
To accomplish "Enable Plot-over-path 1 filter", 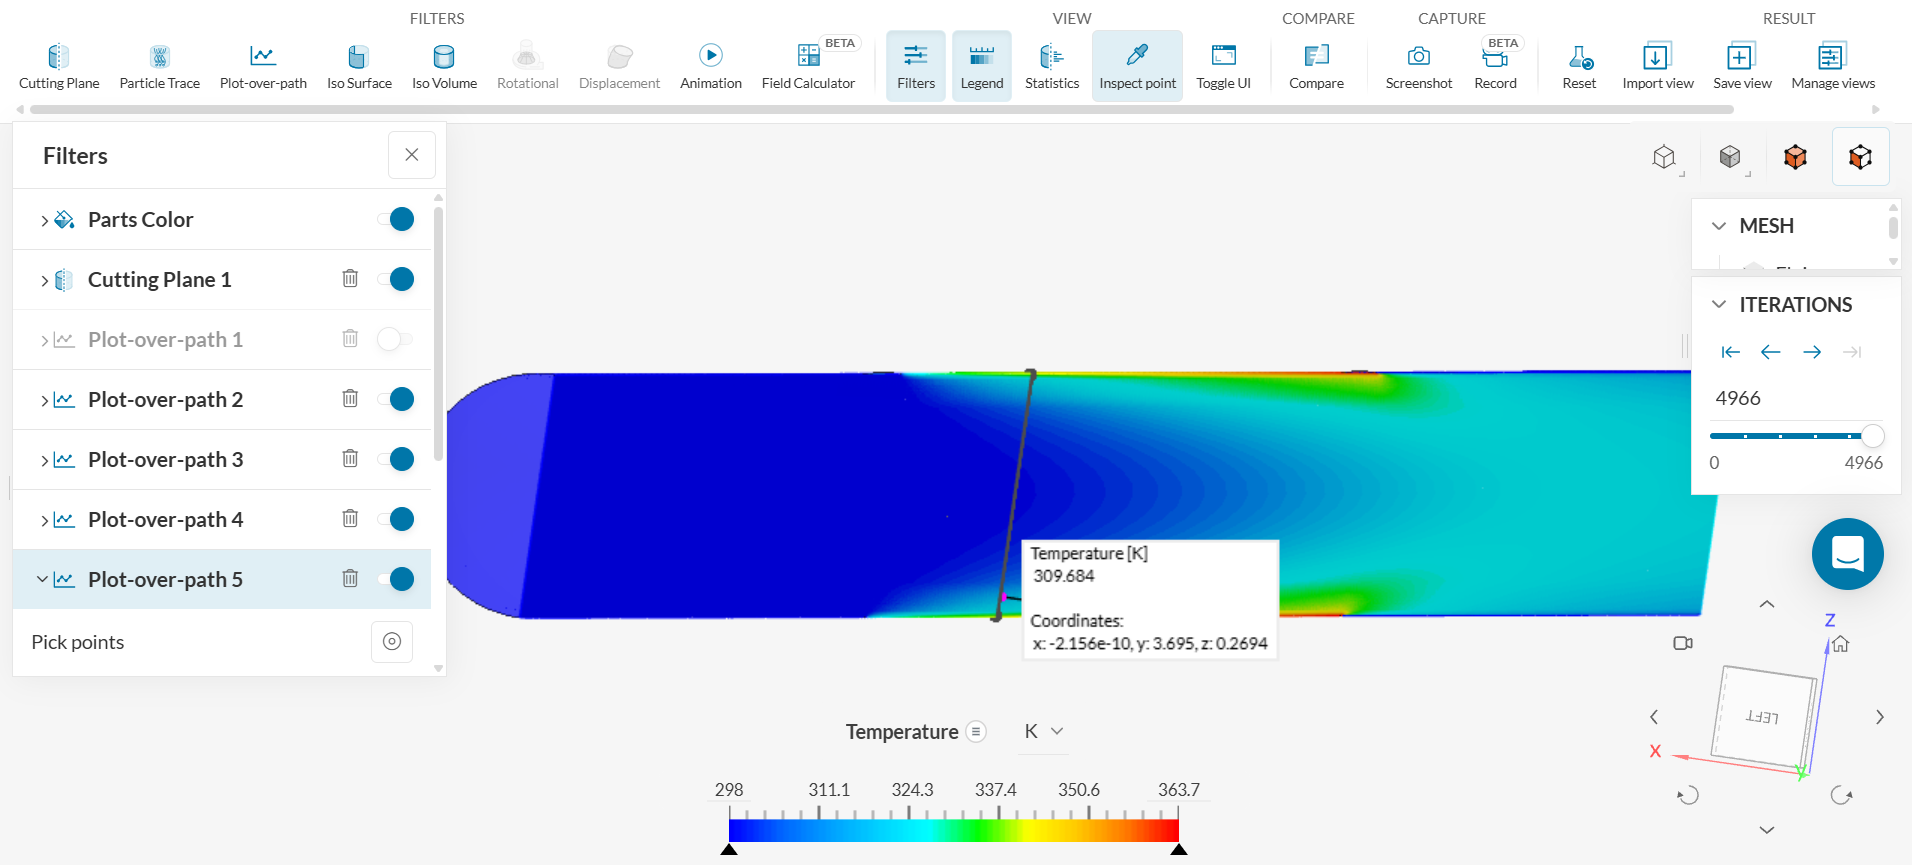I will coord(396,339).
